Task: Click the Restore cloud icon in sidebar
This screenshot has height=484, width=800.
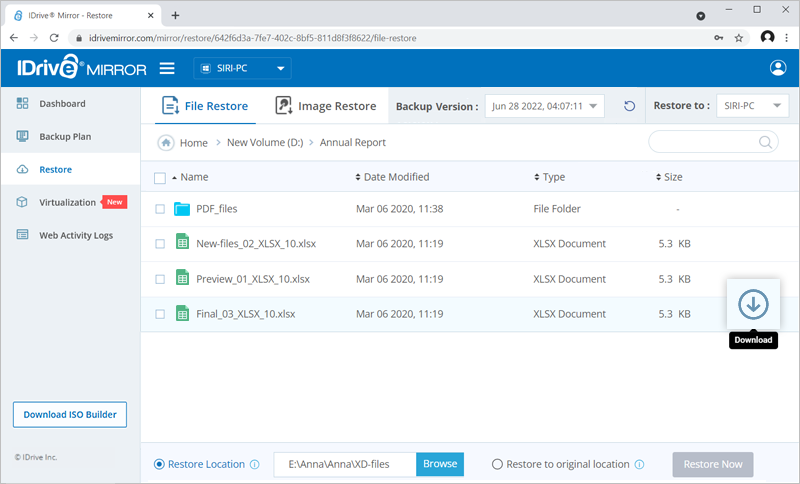Action: 22,169
